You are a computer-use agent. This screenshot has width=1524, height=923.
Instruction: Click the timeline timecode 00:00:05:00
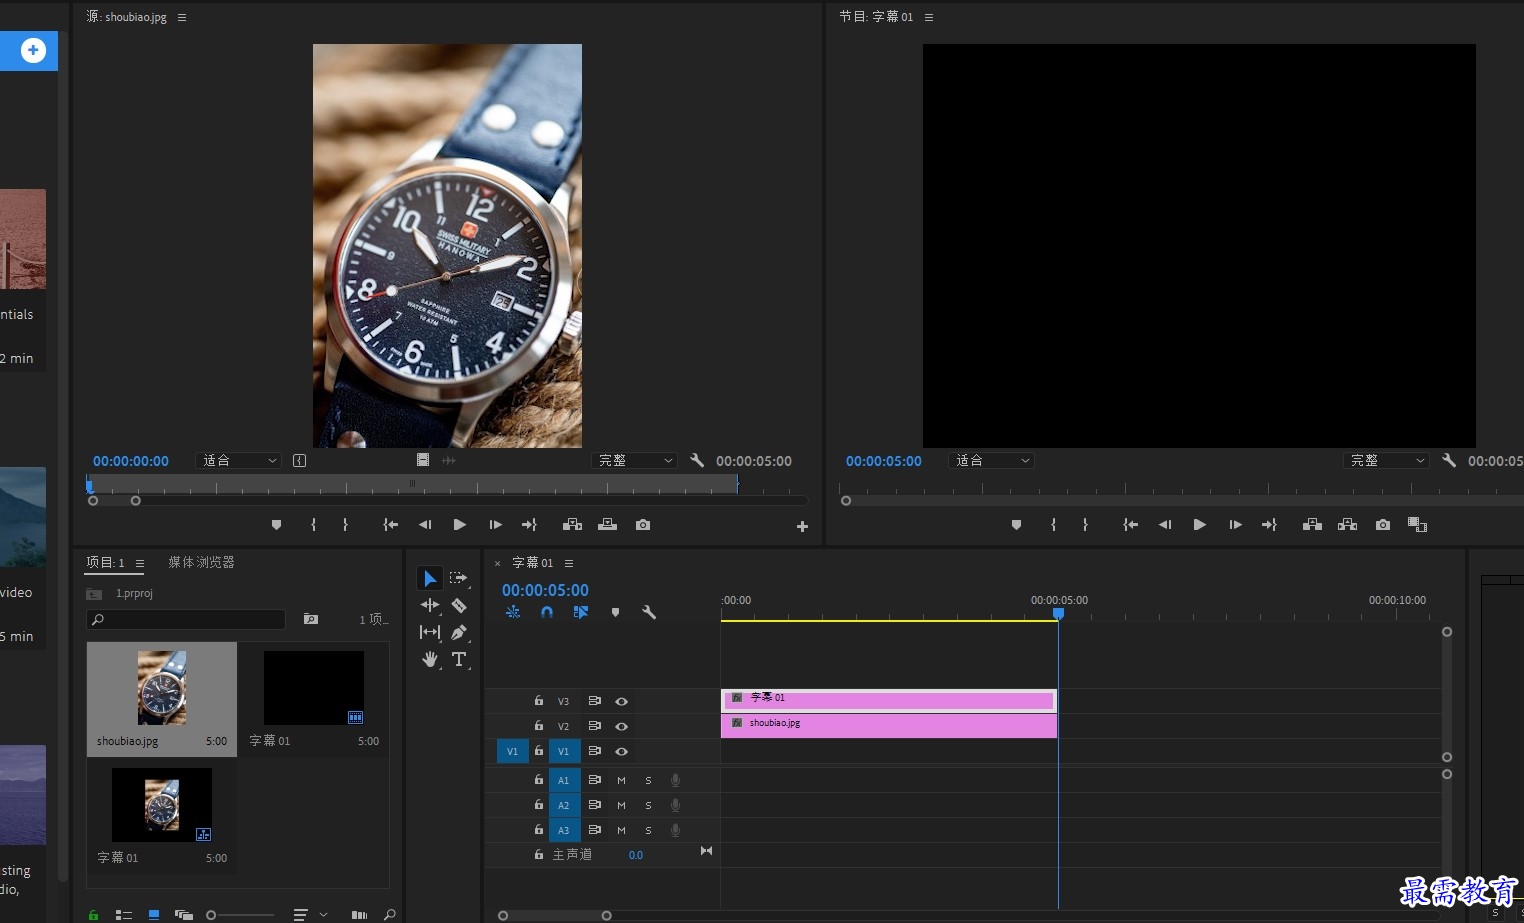point(545,590)
